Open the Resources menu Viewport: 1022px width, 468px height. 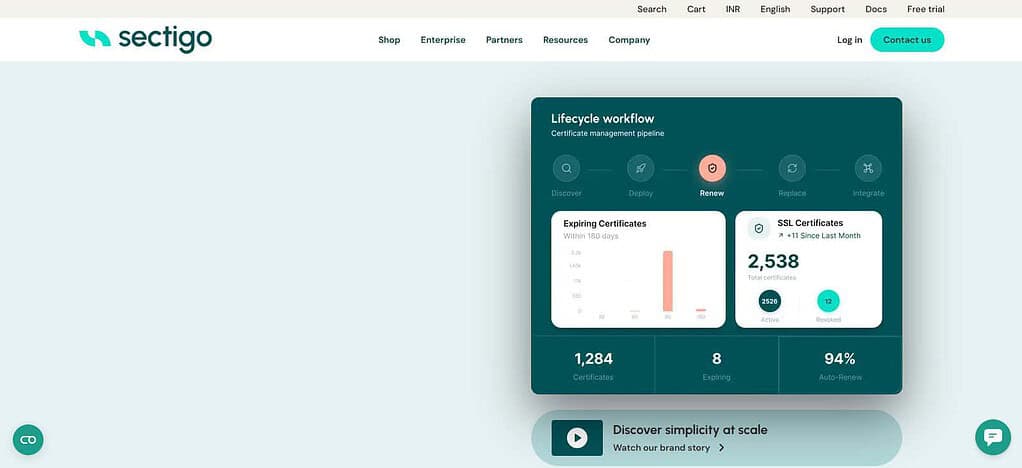(x=566, y=40)
